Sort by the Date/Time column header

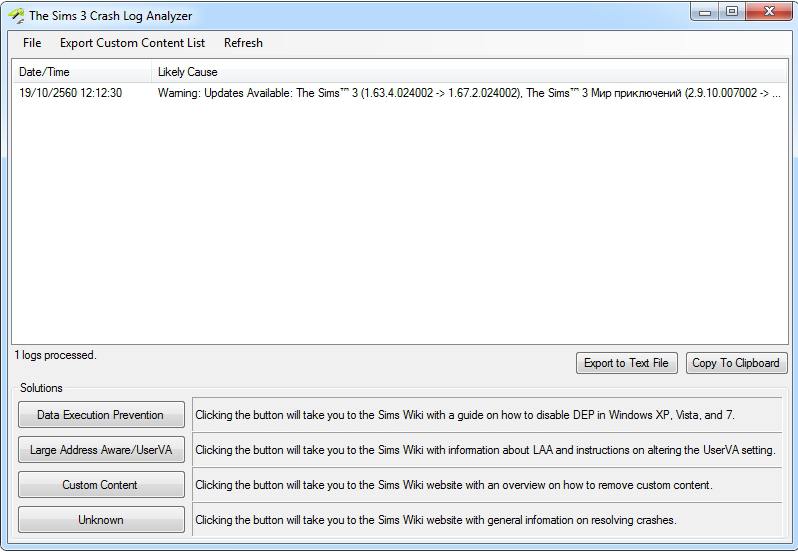point(82,72)
